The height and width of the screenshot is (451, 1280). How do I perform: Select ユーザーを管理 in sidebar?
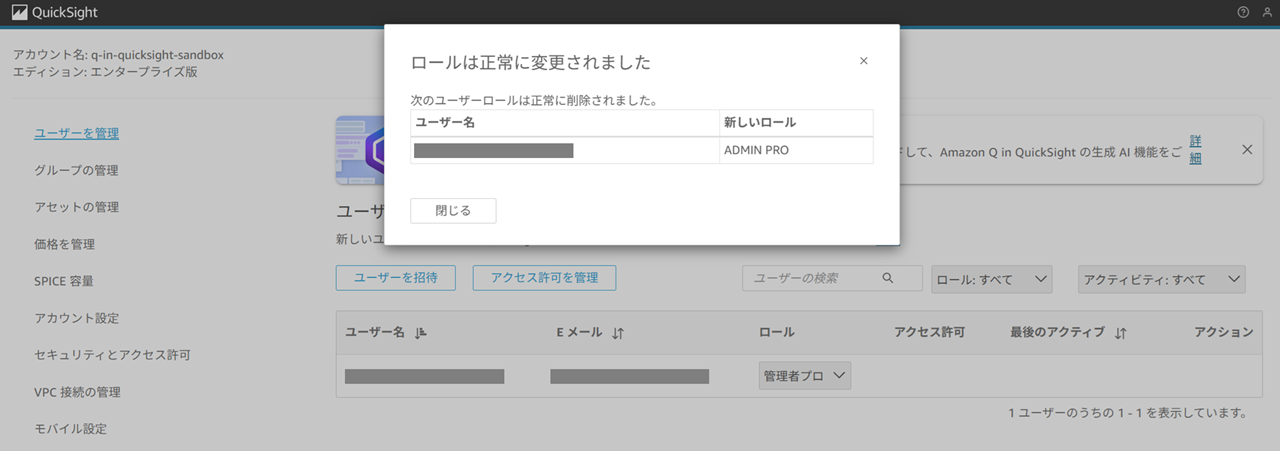click(x=76, y=133)
